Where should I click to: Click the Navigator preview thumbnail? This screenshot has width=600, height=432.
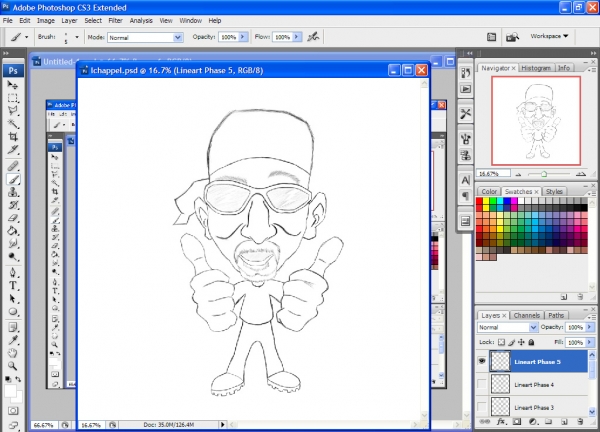tap(536, 121)
